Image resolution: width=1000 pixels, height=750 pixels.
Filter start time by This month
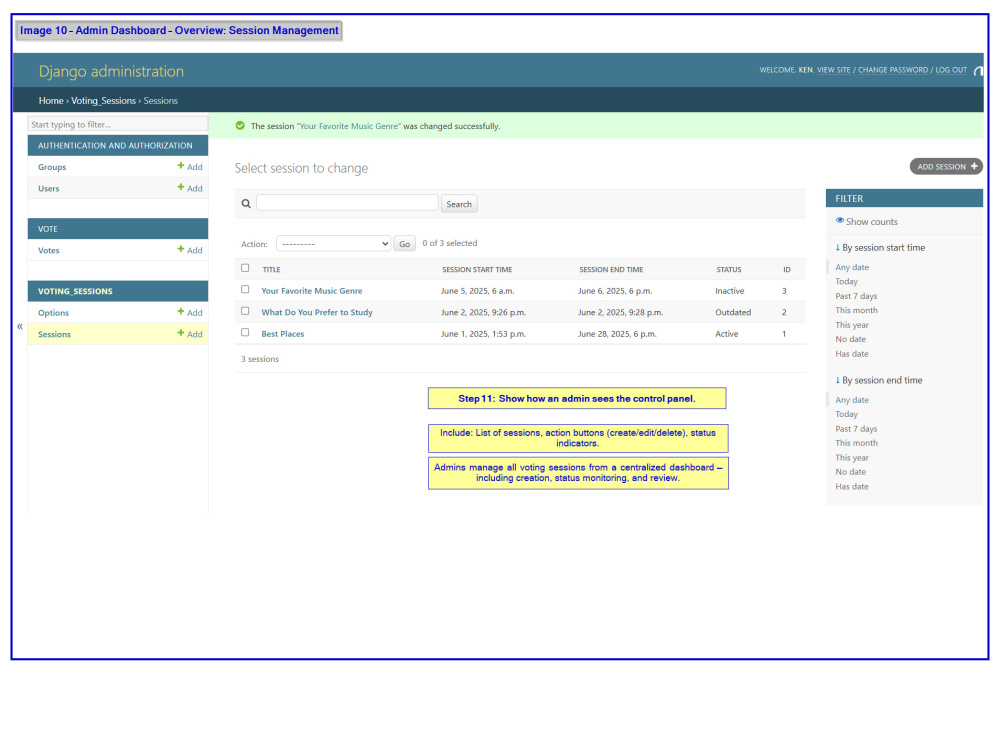point(857,310)
